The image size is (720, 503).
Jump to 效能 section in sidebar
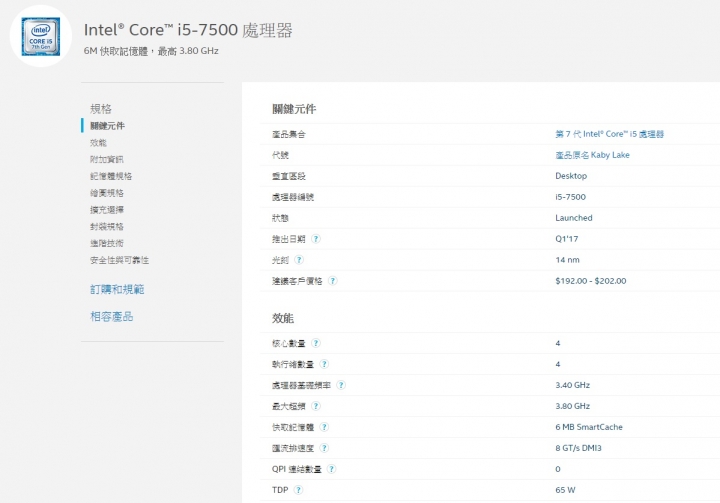pos(98,143)
